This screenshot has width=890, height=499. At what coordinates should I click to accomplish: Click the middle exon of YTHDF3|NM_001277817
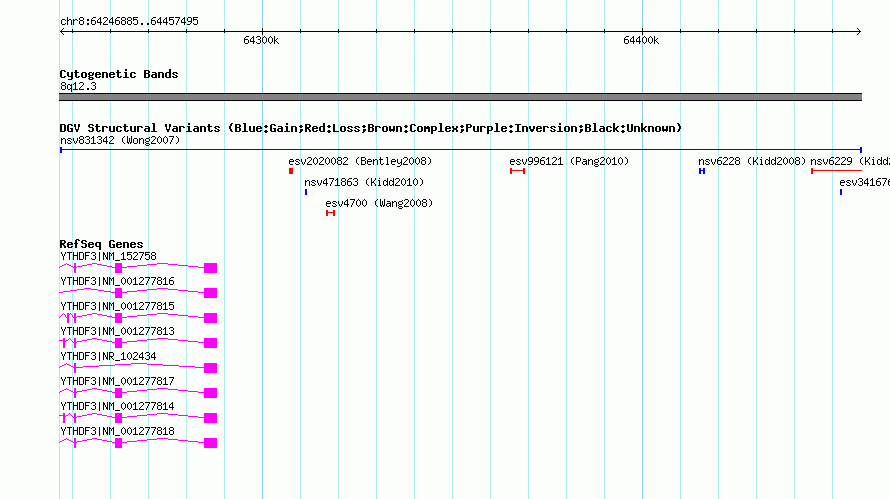(x=118, y=393)
